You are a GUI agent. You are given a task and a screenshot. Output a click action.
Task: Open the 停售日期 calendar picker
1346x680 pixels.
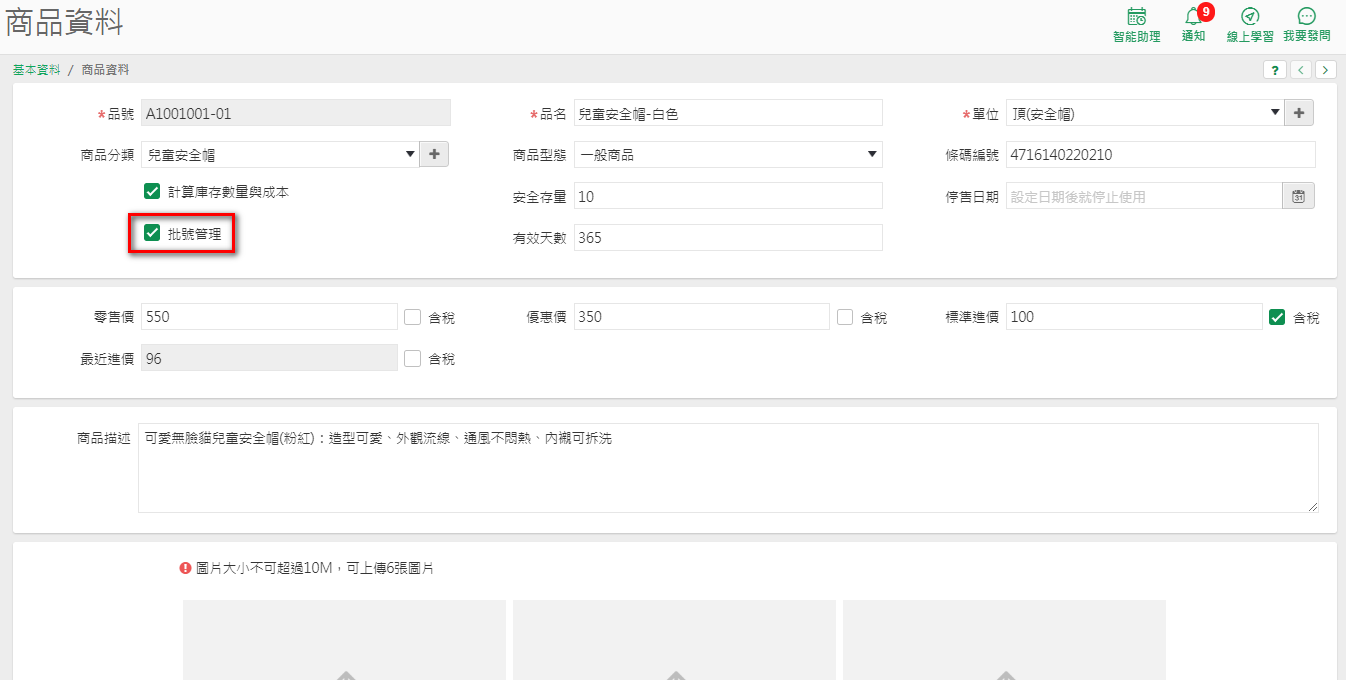point(1299,196)
